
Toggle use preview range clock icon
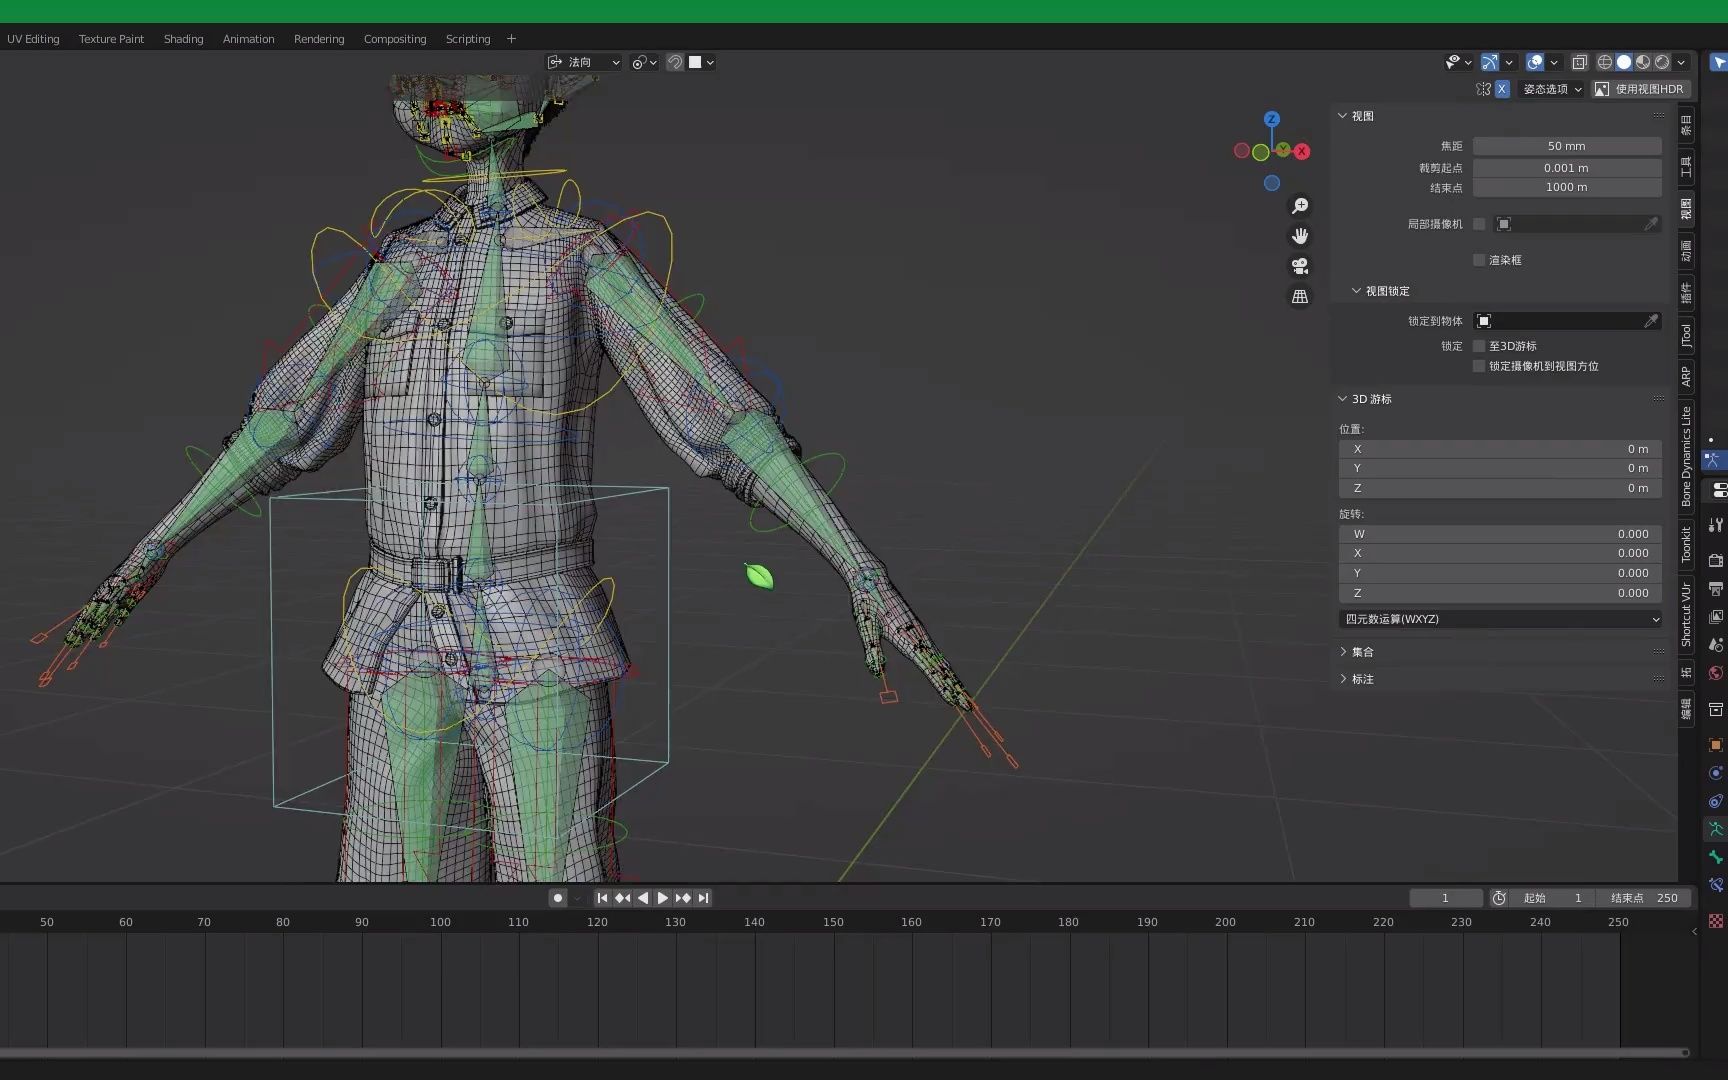pos(1499,898)
